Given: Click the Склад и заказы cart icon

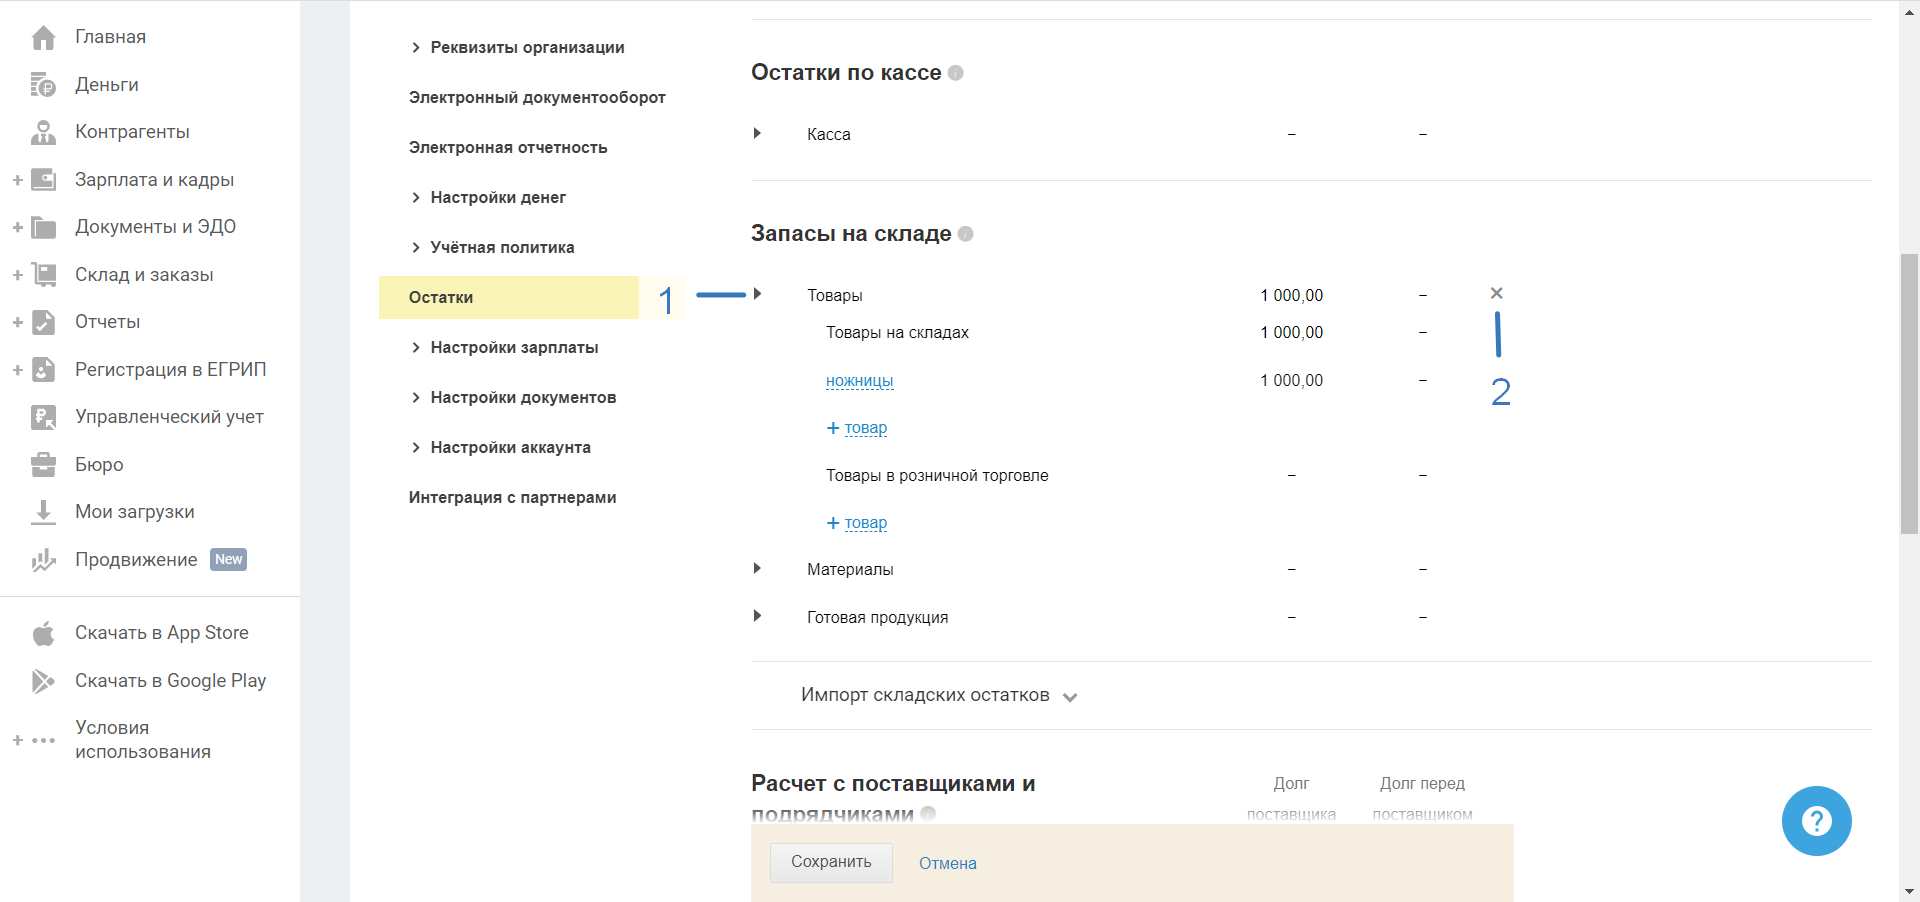Looking at the screenshot, I should [43, 275].
